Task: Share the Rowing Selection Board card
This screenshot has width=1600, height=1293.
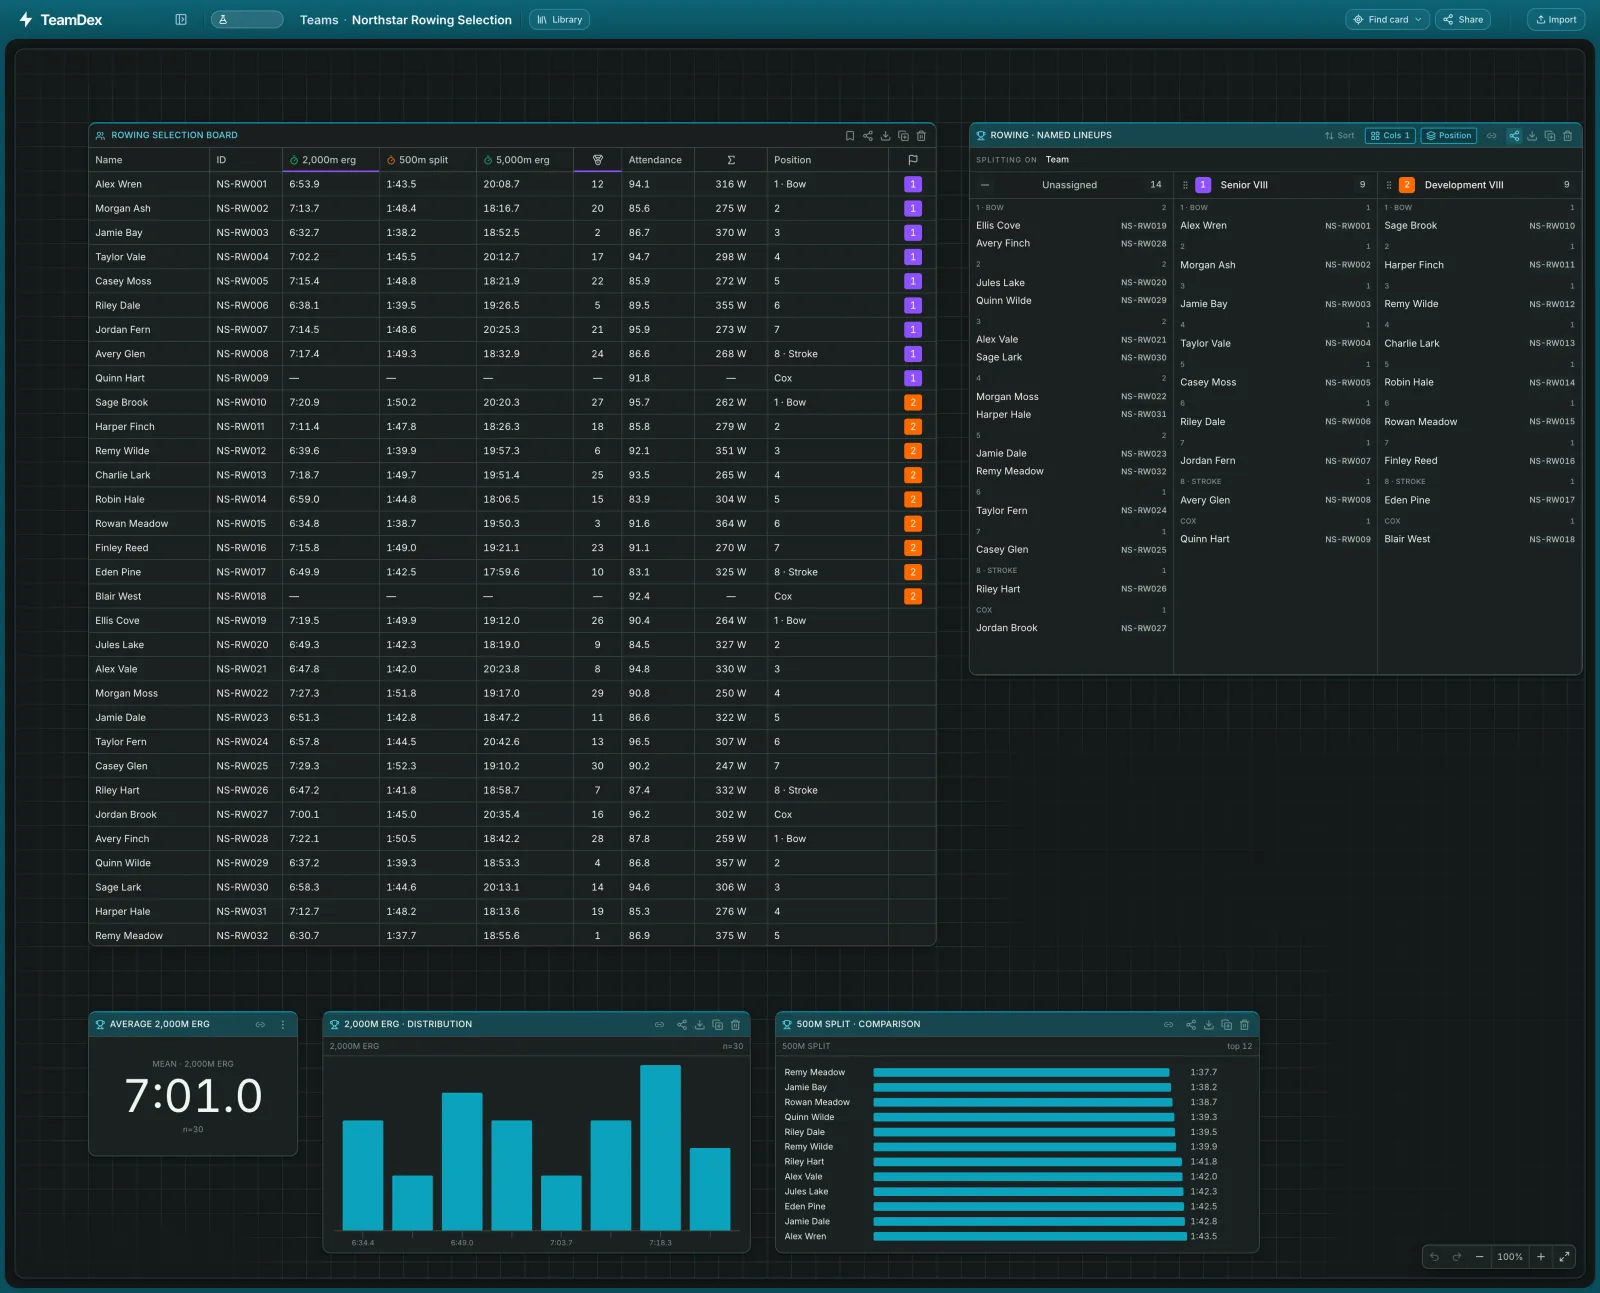Action: pos(868,136)
